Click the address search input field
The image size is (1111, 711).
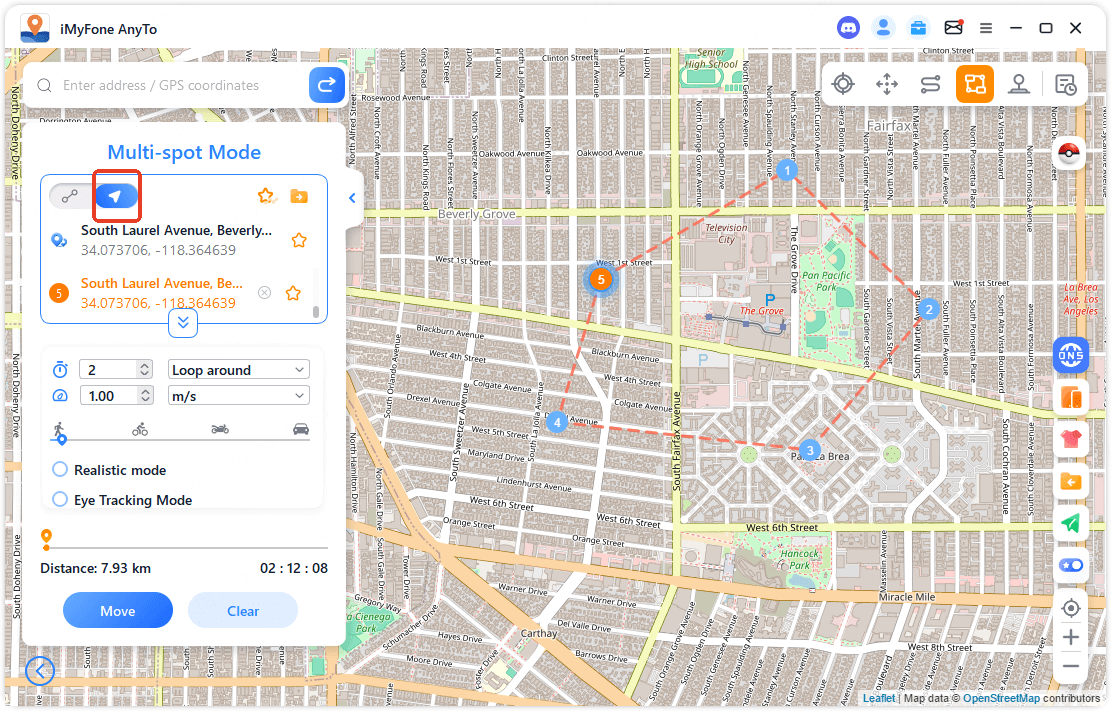(180, 86)
